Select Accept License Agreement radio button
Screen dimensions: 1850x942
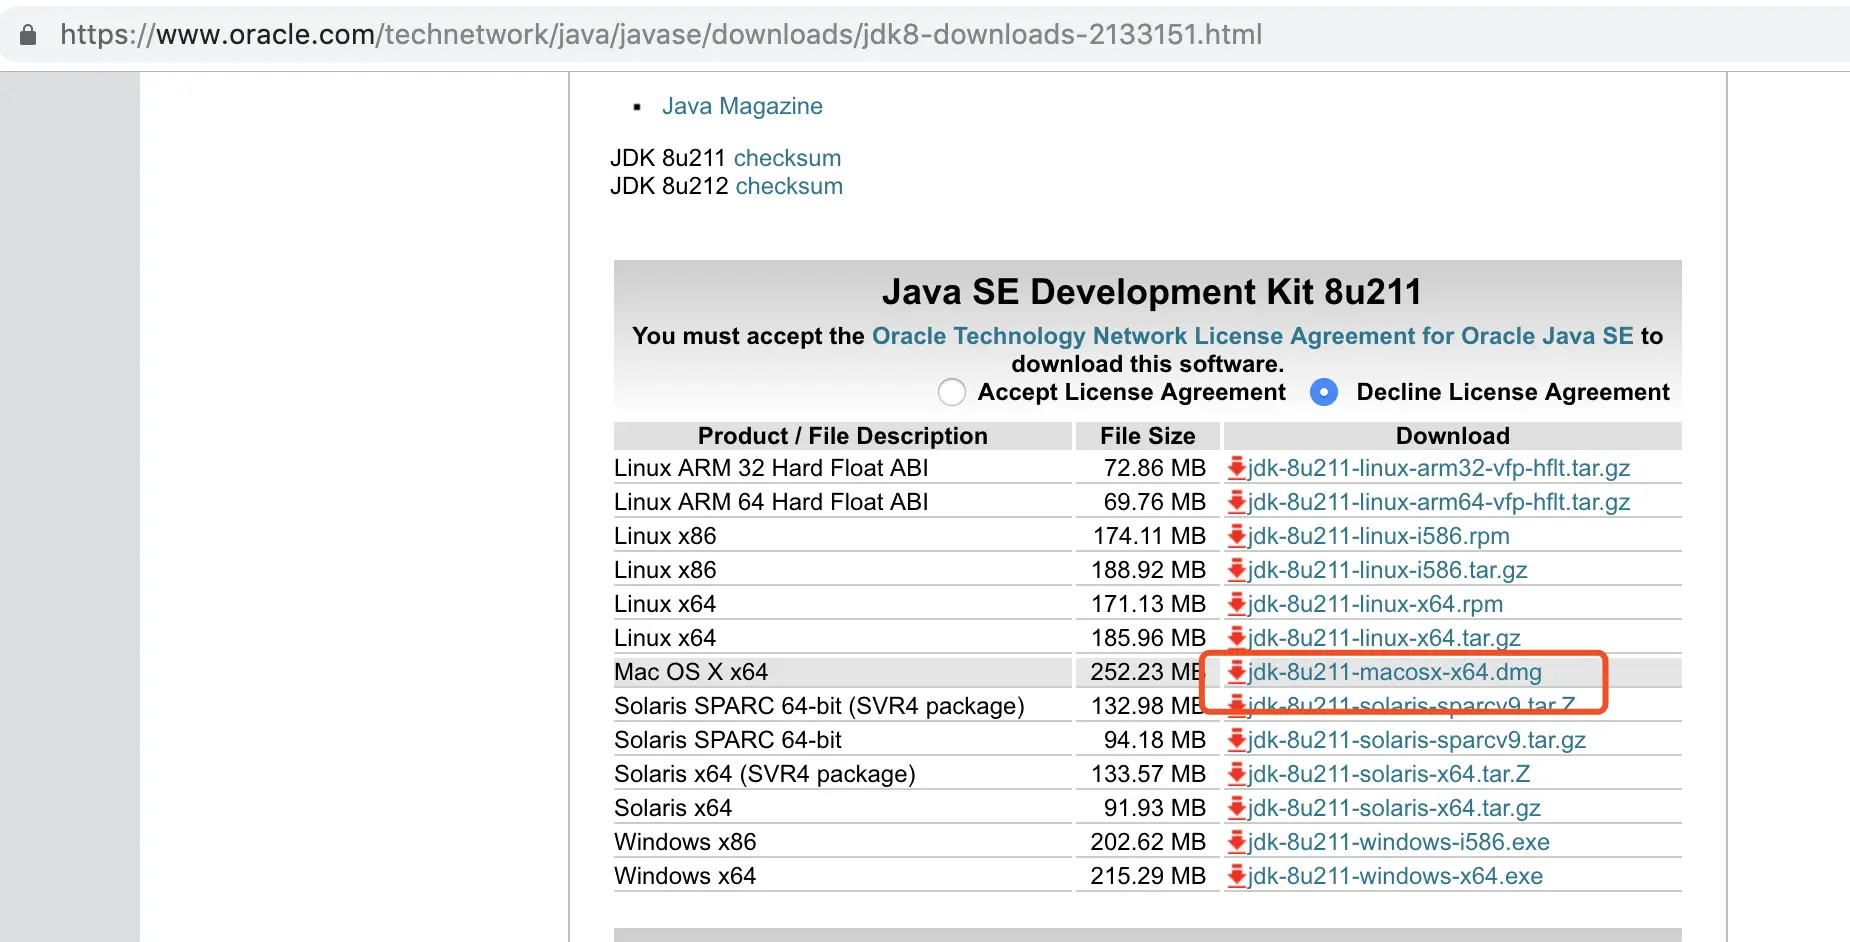952,392
